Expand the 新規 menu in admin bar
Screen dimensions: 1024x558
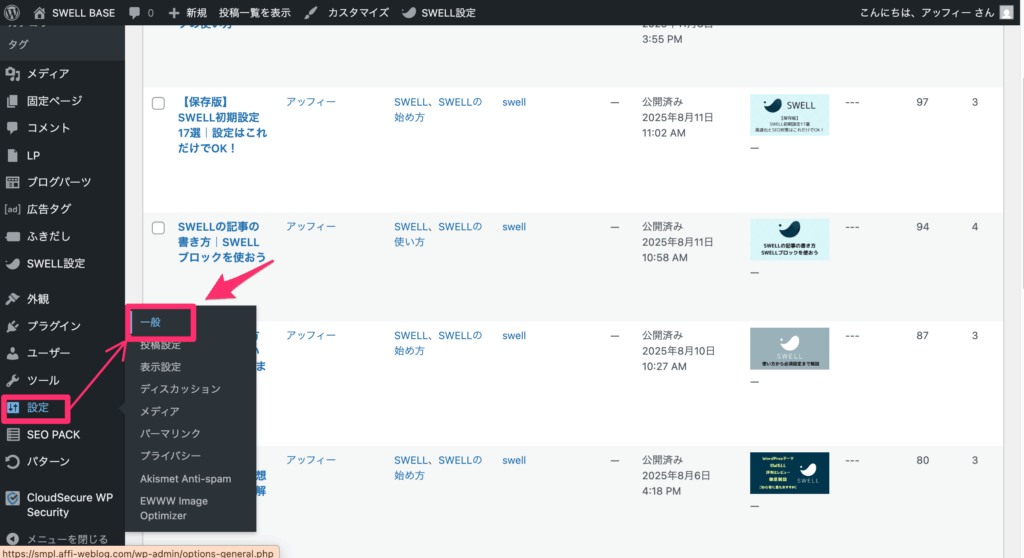pos(188,13)
